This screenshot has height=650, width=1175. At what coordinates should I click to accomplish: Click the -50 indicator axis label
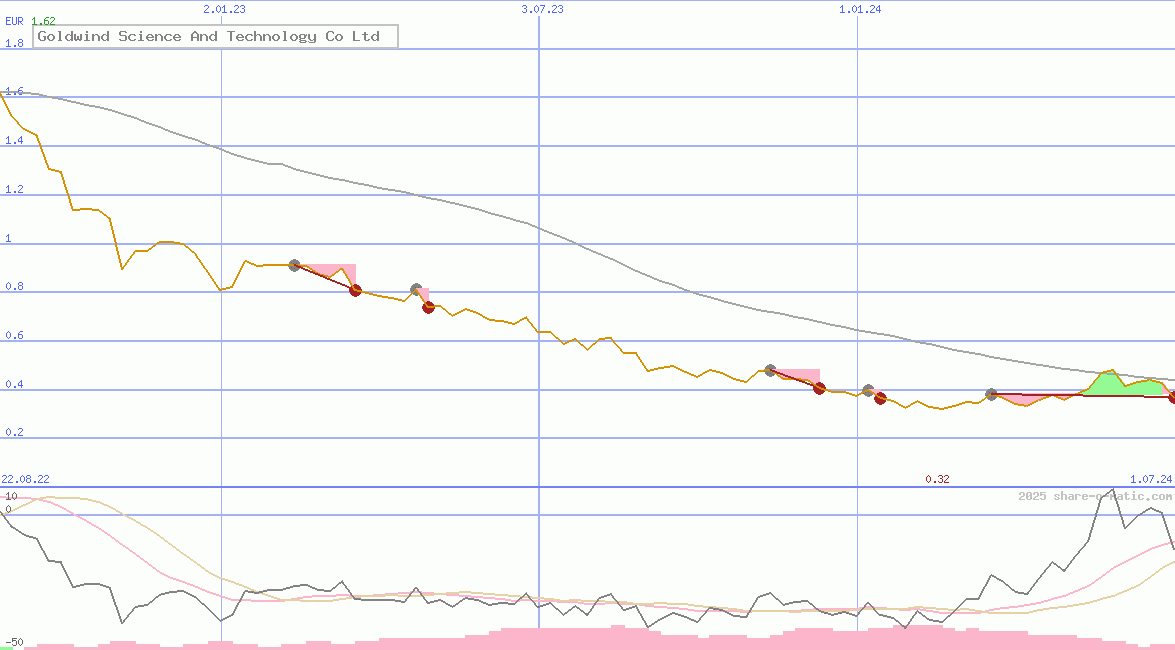click(x=12, y=643)
